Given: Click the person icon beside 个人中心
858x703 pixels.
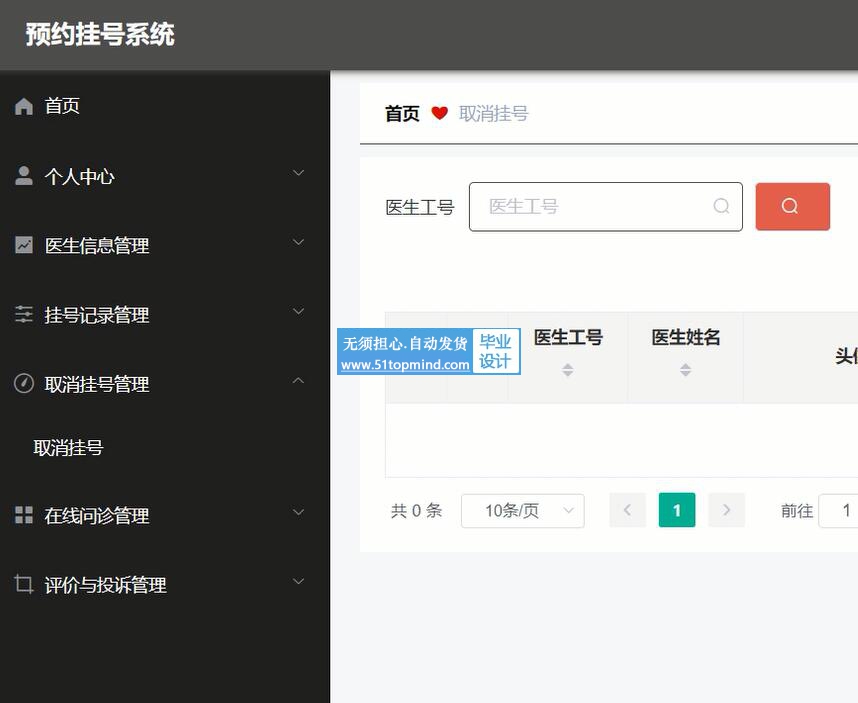Looking at the screenshot, I should (x=24, y=176).
